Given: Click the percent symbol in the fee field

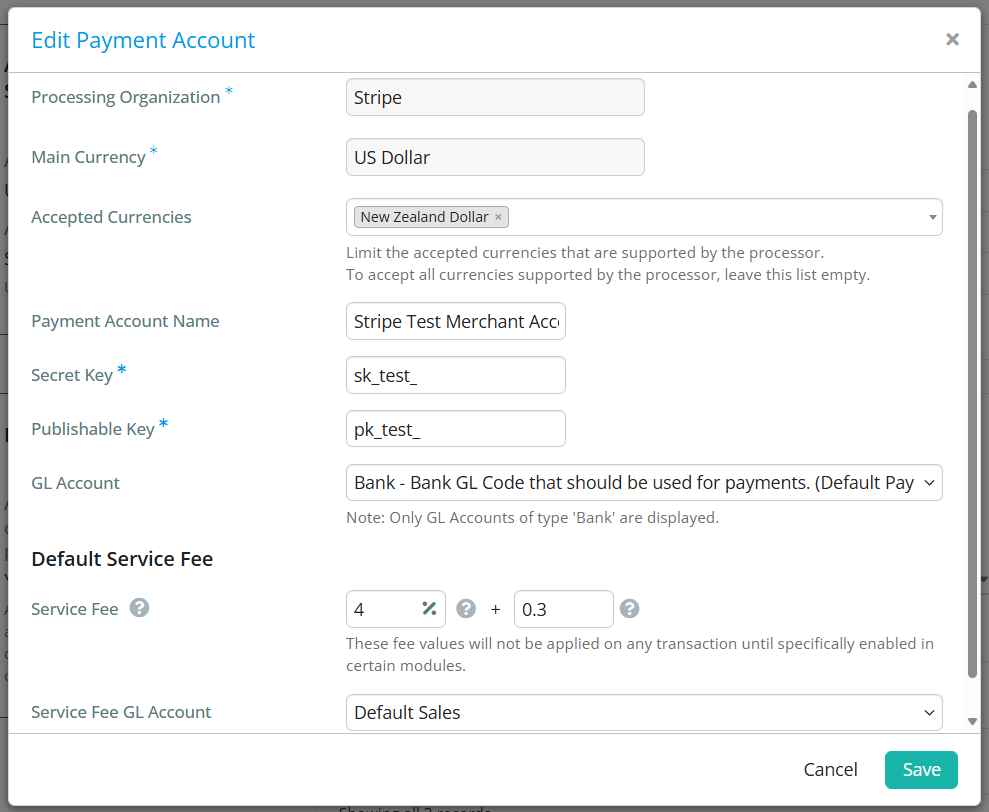Looking at the screenshot, I should coord(430,609).
